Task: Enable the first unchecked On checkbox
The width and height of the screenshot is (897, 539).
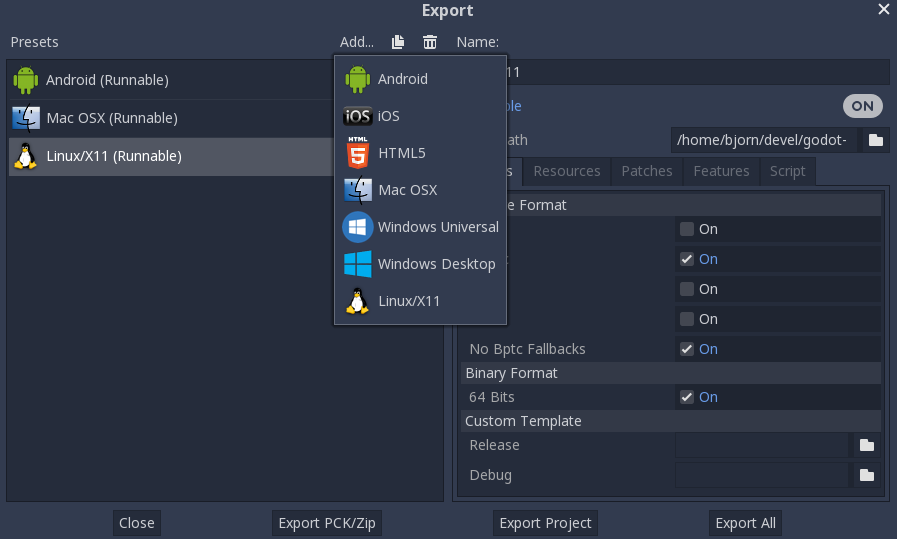Action: [x=686, y=229]
